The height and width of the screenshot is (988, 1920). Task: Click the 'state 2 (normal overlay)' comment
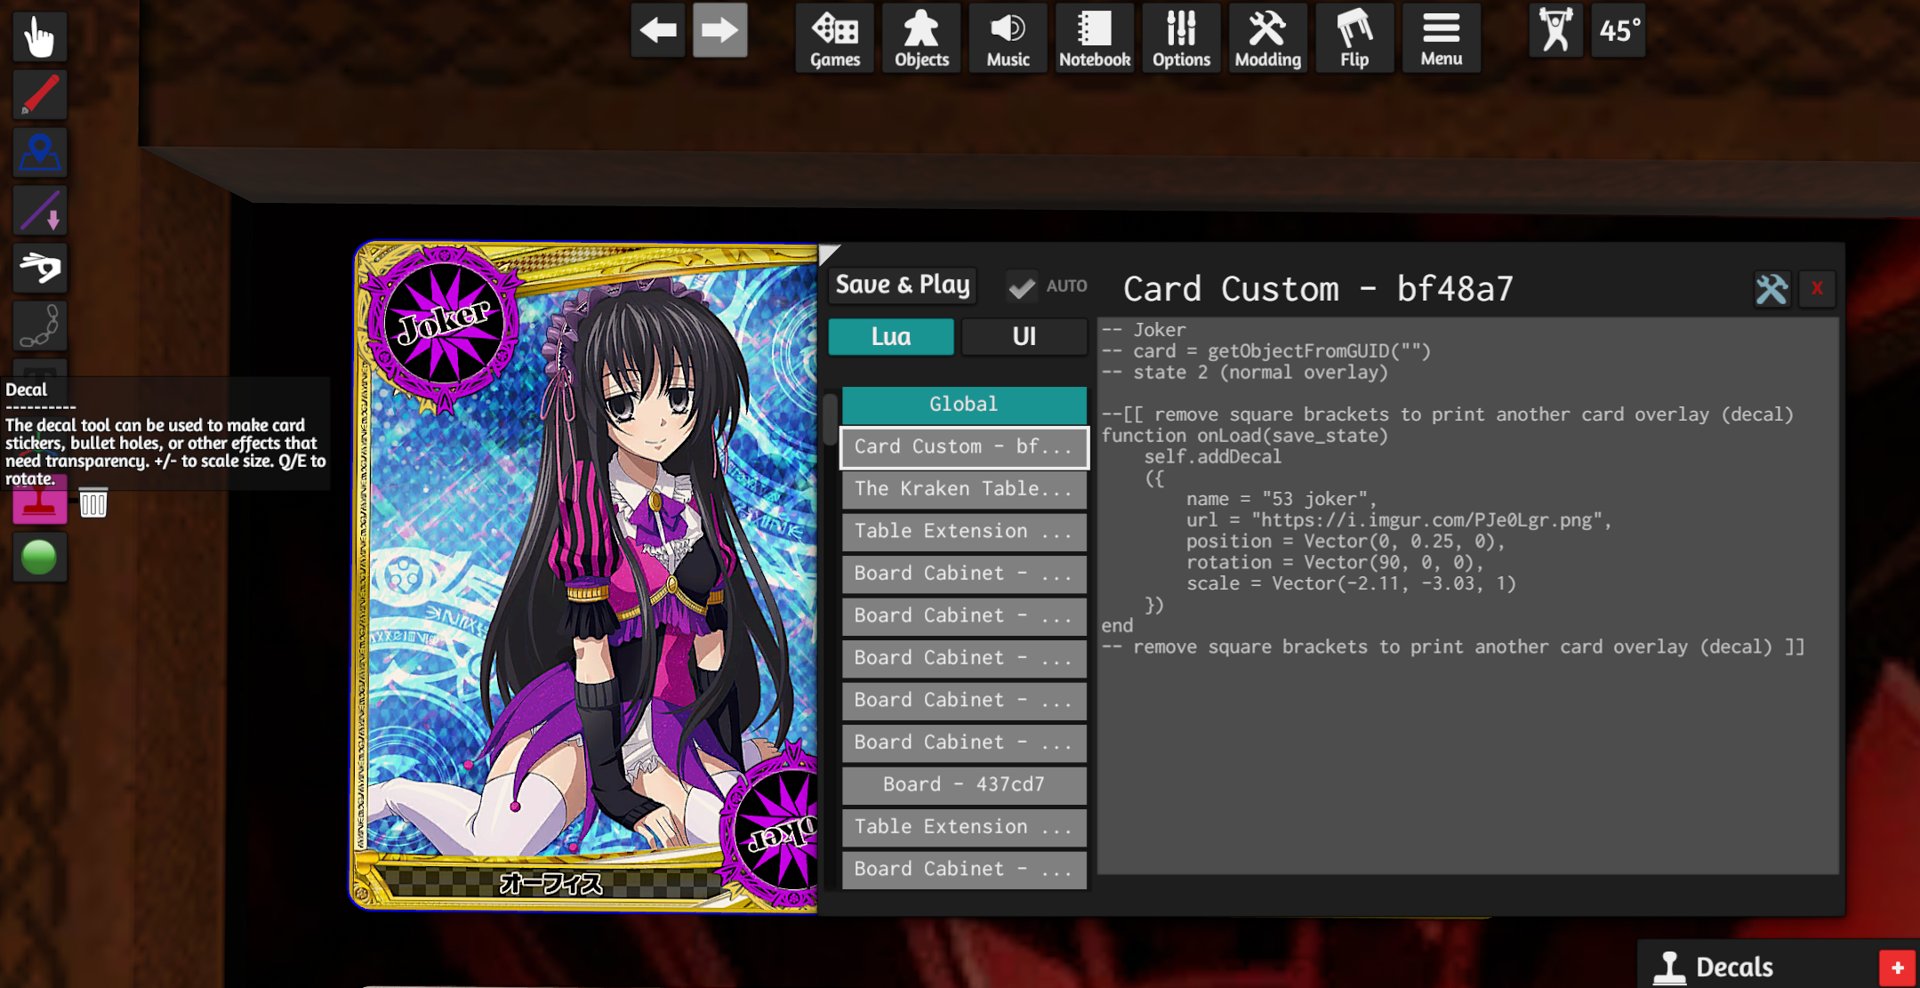(x=1245, y=372)
